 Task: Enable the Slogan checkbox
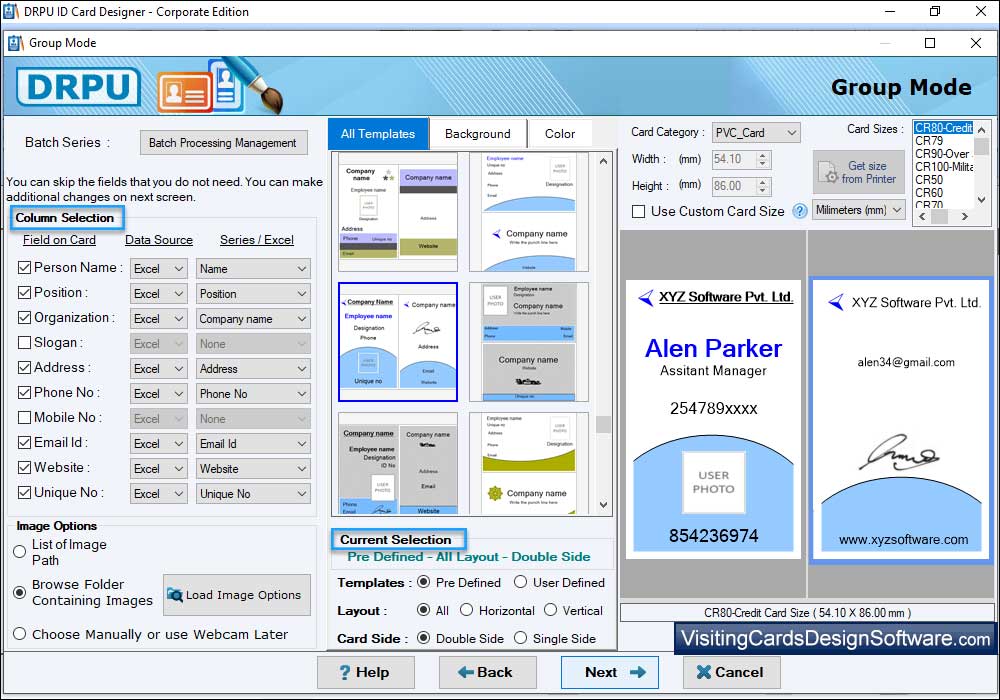24,342
